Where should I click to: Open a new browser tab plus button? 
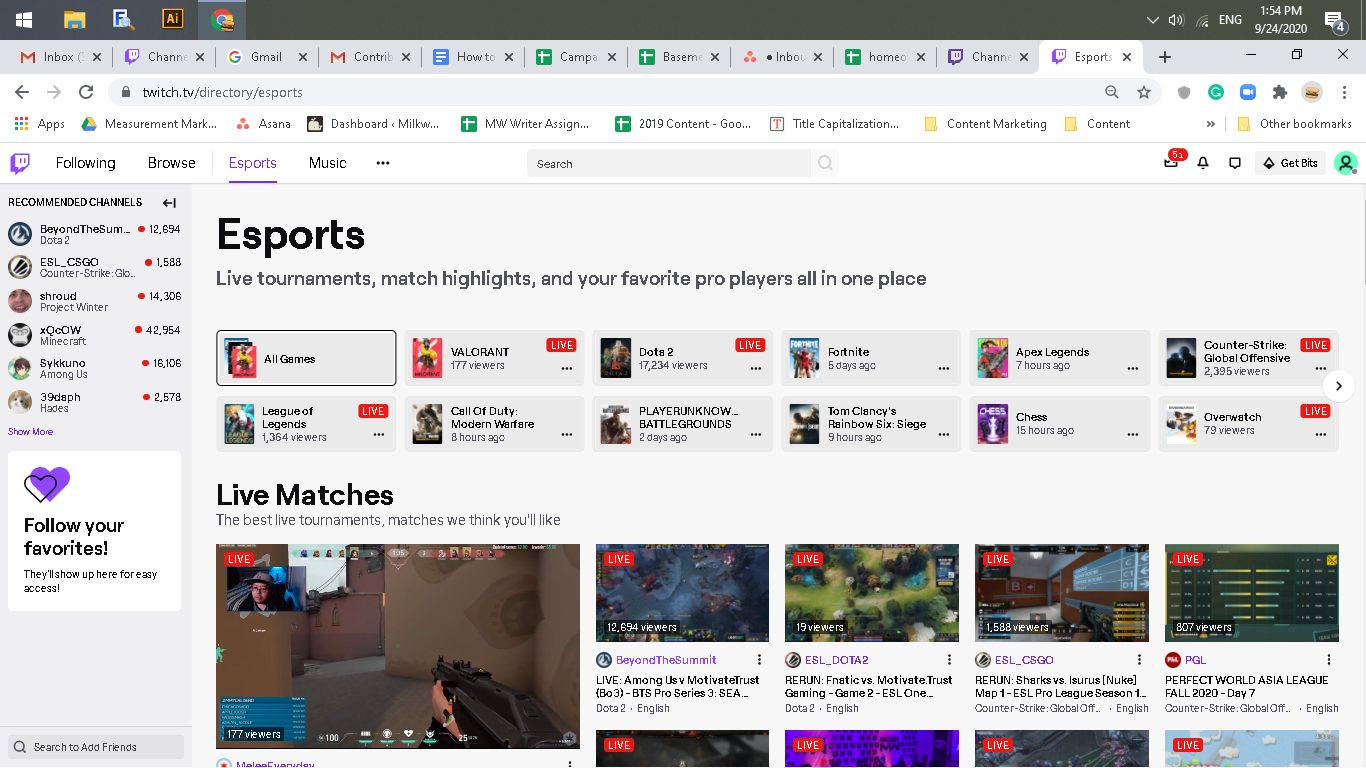(1165, 57)
